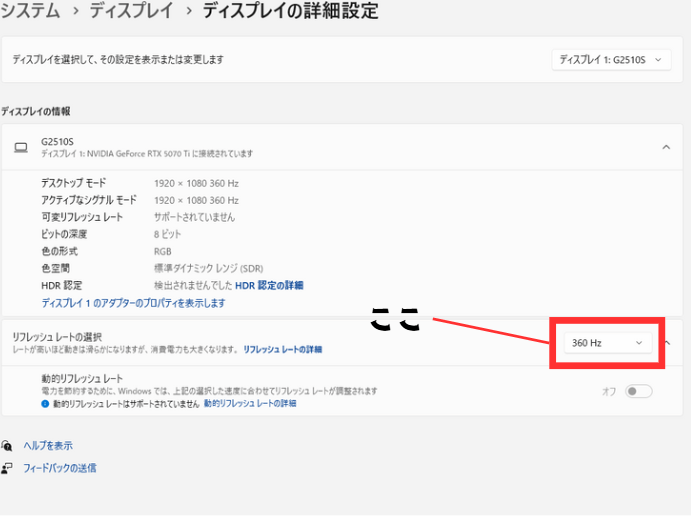The image size is (691, 516).
Task: Select the アクティブなシグナル モード value text
Action: click(x=197, y=200)
